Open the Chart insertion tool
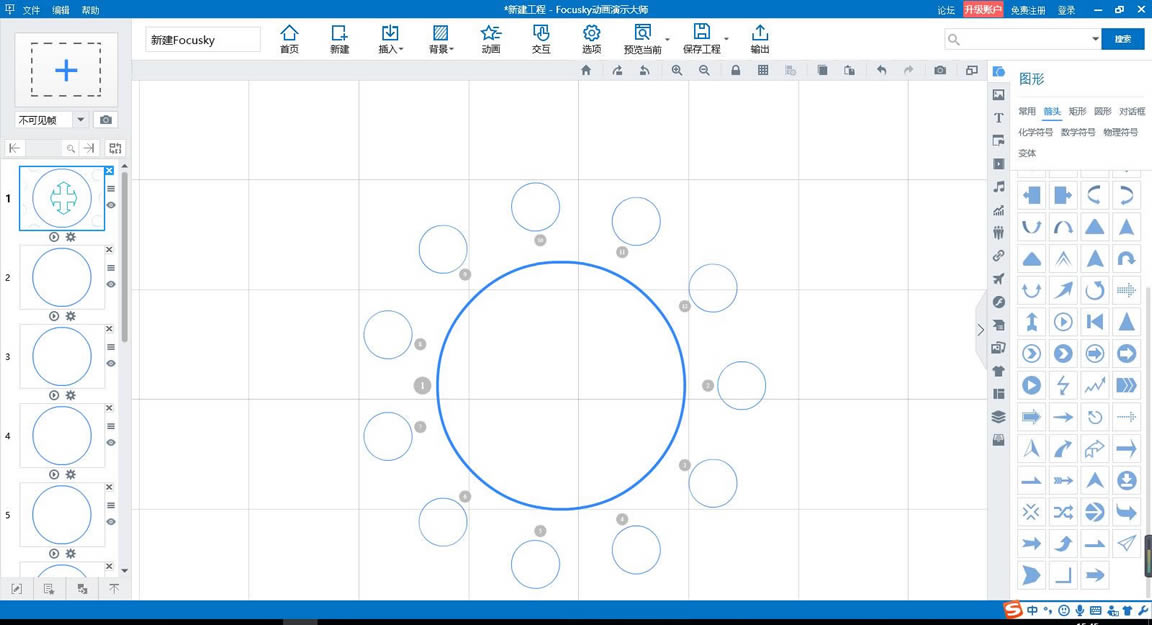Viewport: 1152px width, 625px height. 998,210
